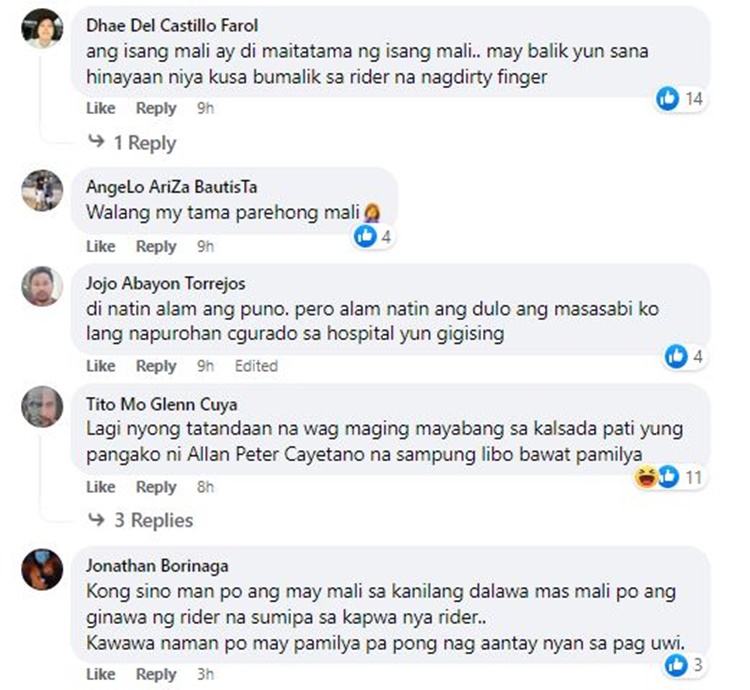
Task: Reply to Tito Mo Glenn Cuya's comment
Action: point(156,487)
